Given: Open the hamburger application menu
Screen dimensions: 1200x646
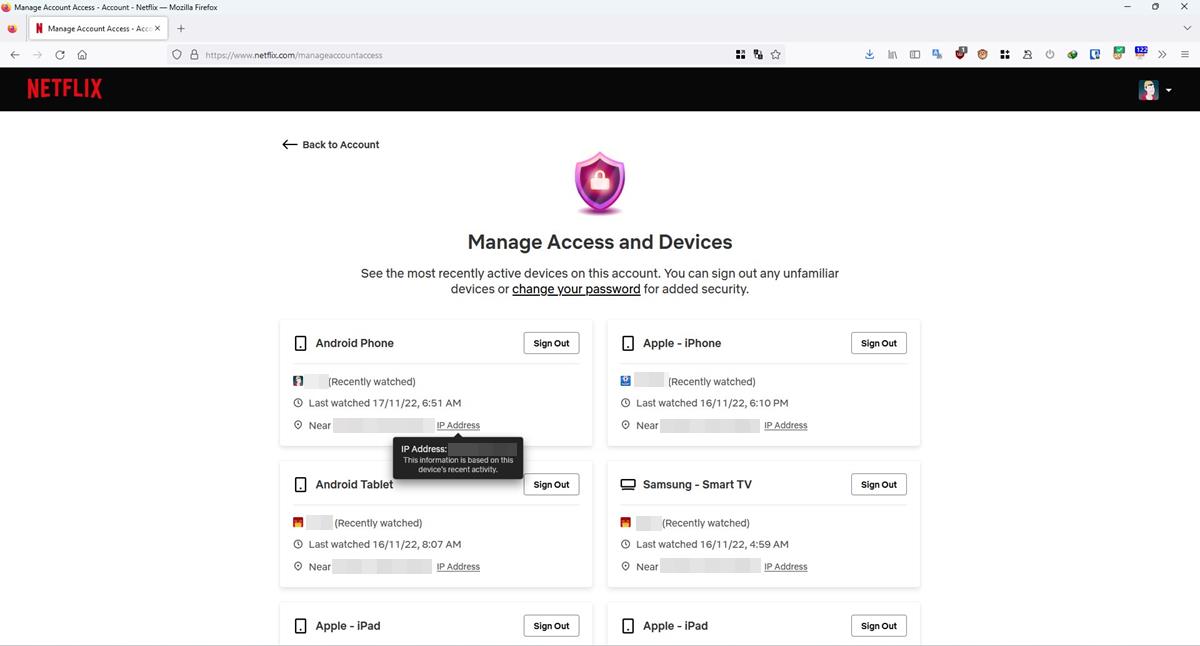Looking at the screenshot, I should [1186, 55].
